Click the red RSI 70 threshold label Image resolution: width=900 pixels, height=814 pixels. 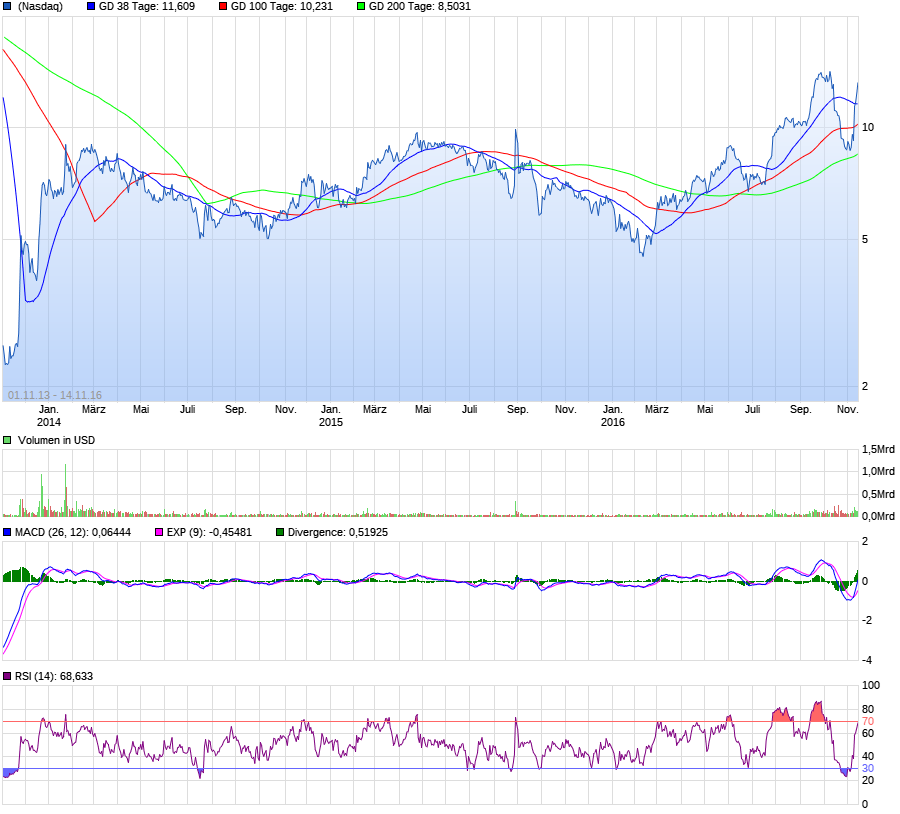(x=868, y=721)
